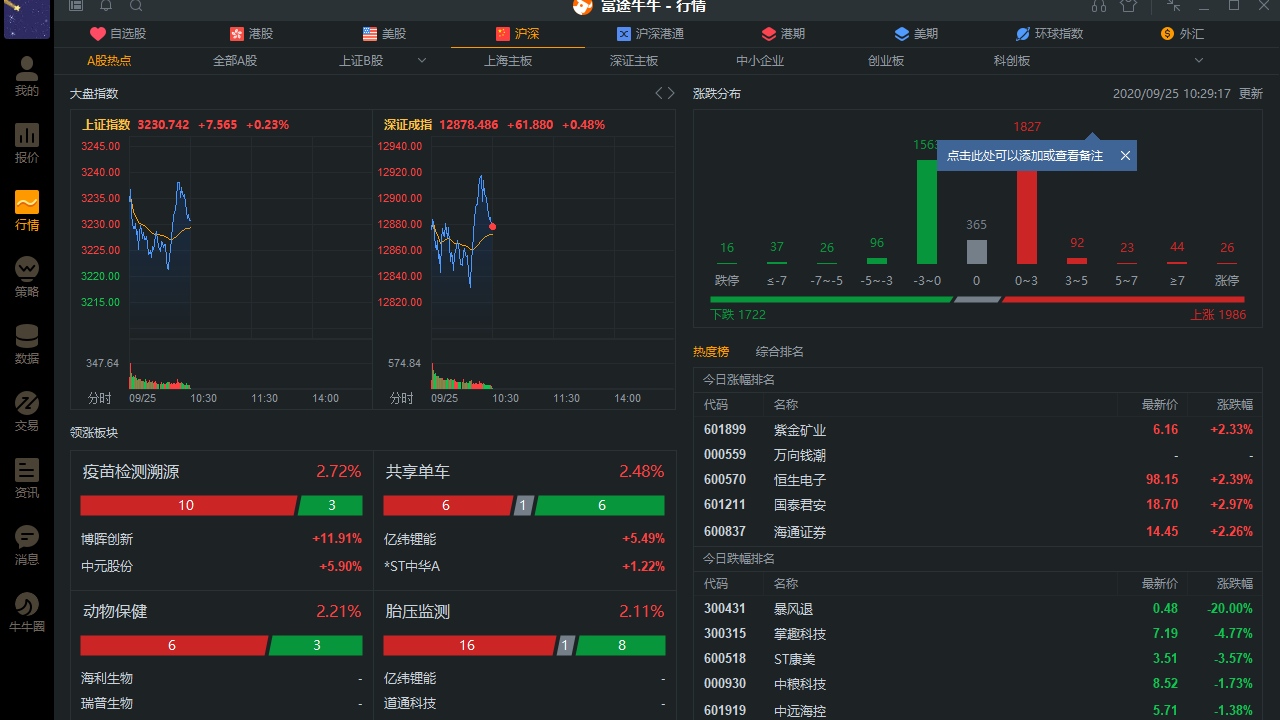Open the 牛牛圈 community section

click(x=26, y=610)
